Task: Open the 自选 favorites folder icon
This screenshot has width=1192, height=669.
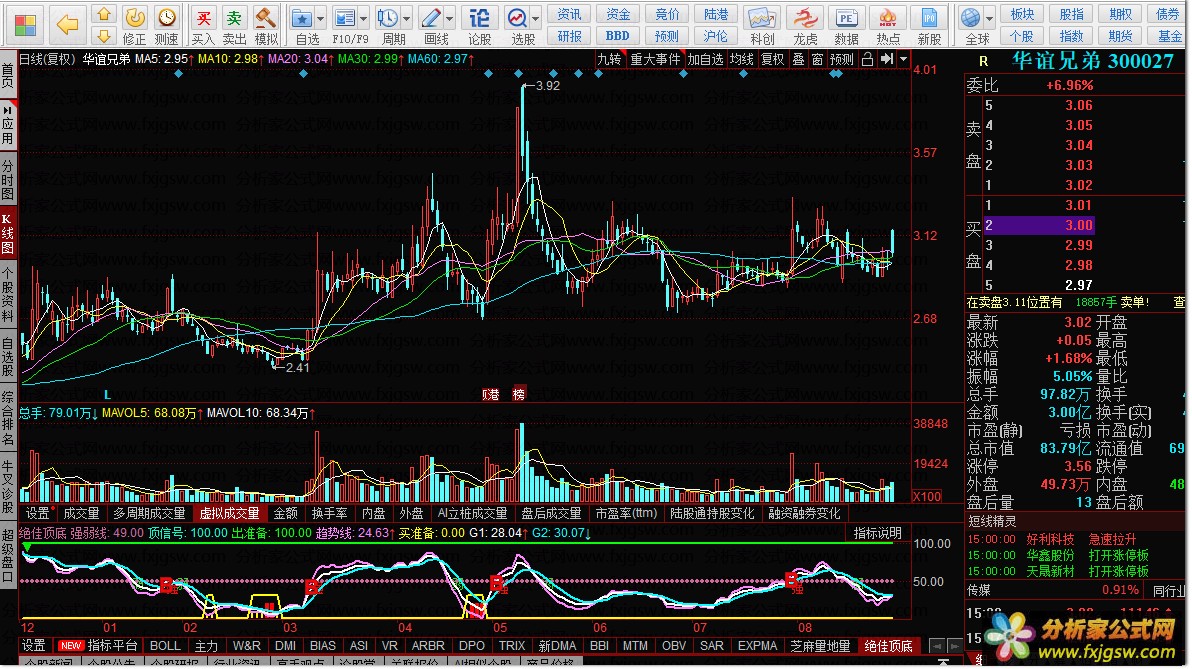Action: [303, 26]
